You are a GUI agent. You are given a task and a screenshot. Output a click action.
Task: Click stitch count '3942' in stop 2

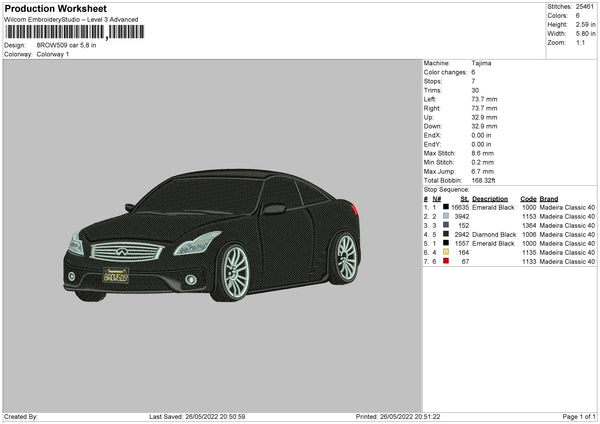461,217
